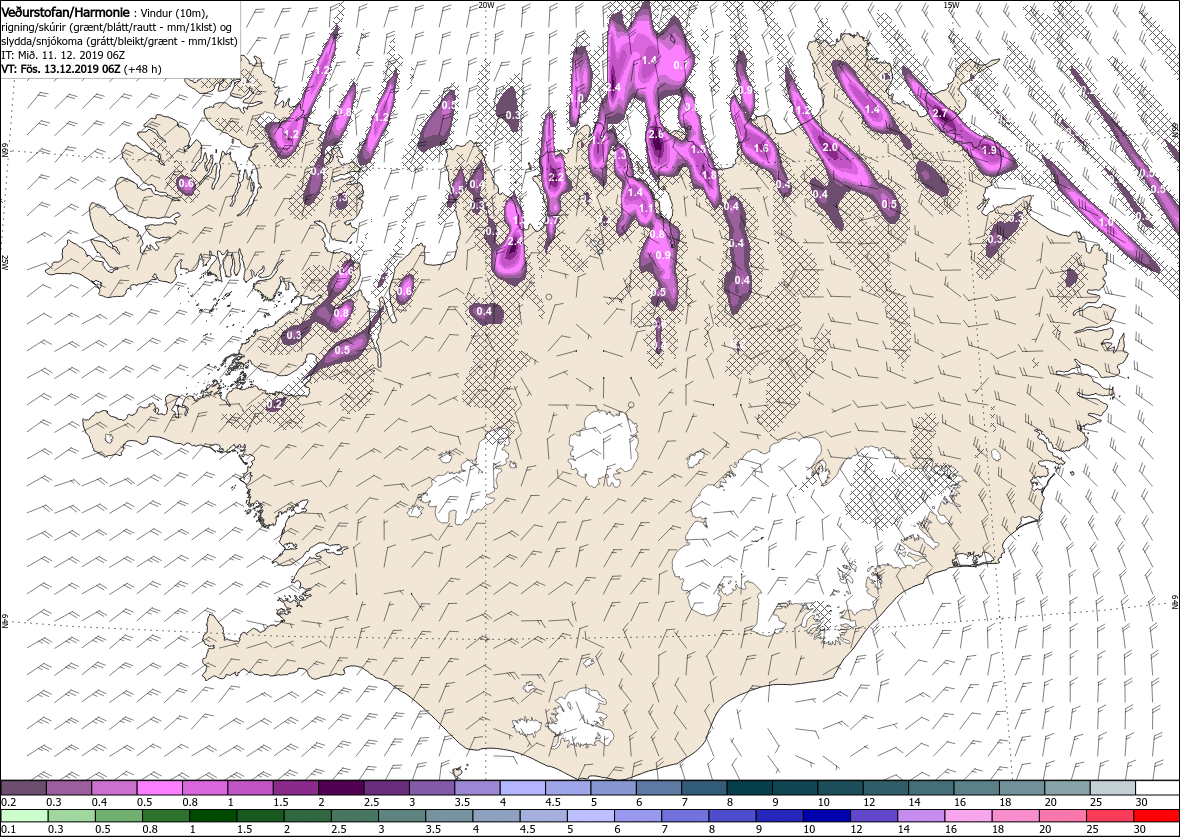Click the red rain legend swatch labeled 30
The height and width of the screenshot is (837, 1180).
1157,817
